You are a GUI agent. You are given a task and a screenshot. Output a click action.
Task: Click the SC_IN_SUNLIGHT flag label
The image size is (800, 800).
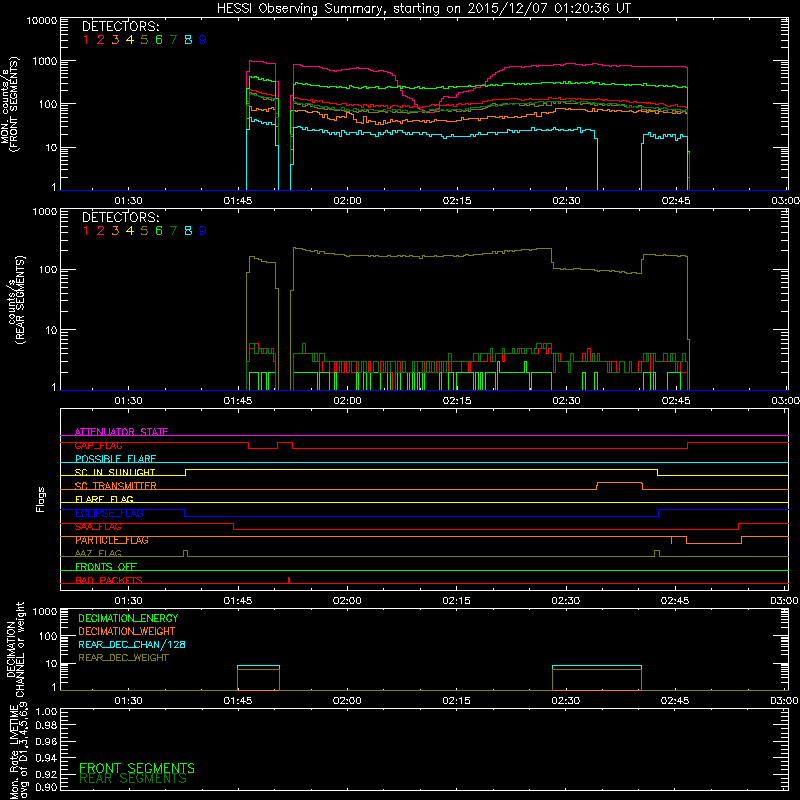(x=115, y=472)
